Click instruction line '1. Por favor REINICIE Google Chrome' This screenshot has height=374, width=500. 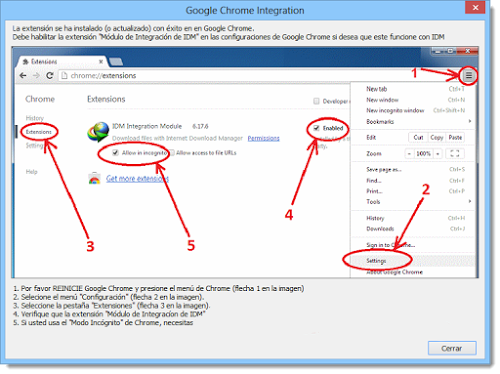[159, 288]
